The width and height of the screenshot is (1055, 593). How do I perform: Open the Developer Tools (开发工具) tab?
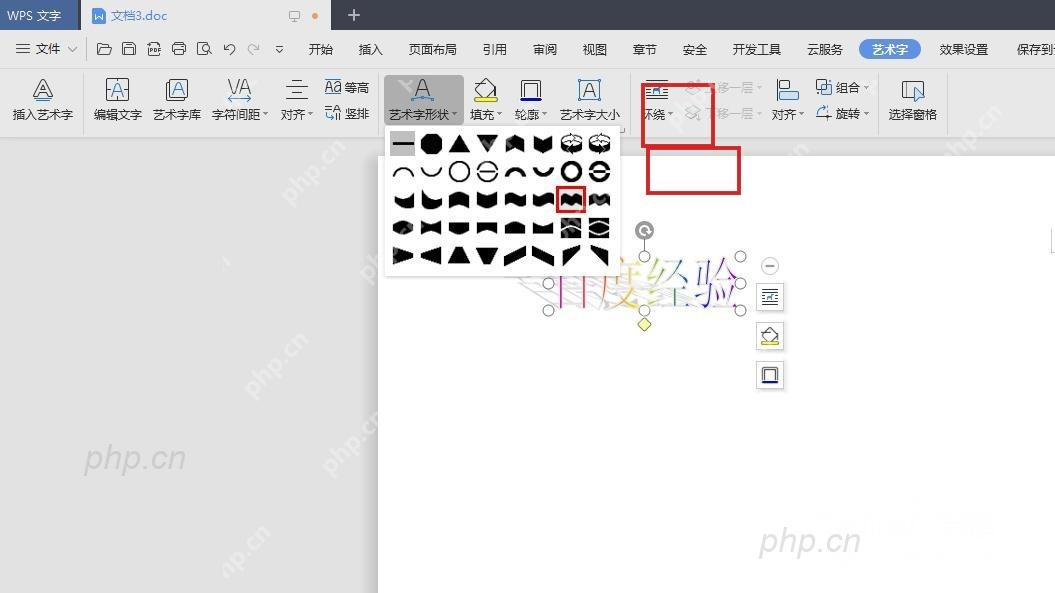click(x=756, y=49)
